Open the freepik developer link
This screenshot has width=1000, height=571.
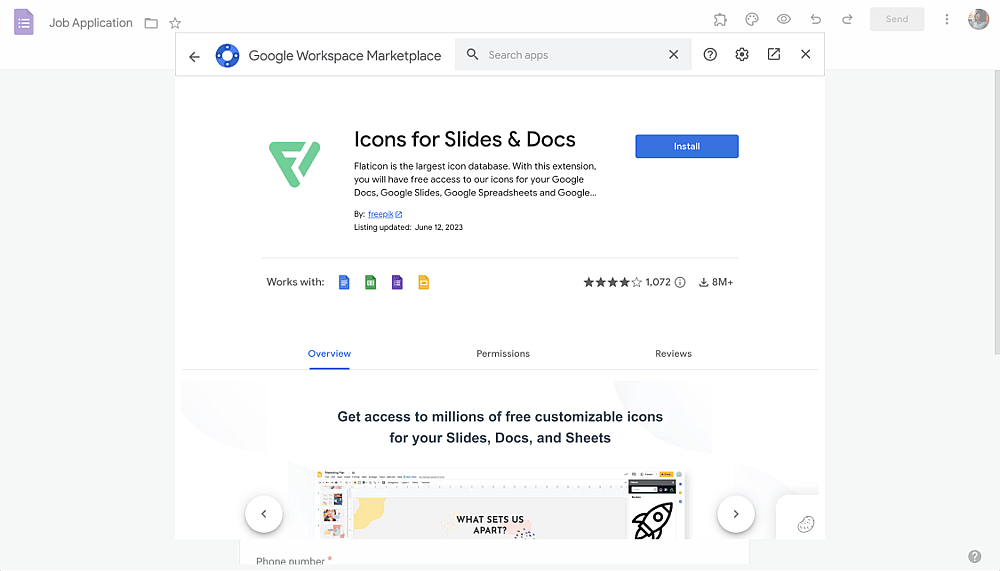[x=385, y=214]
